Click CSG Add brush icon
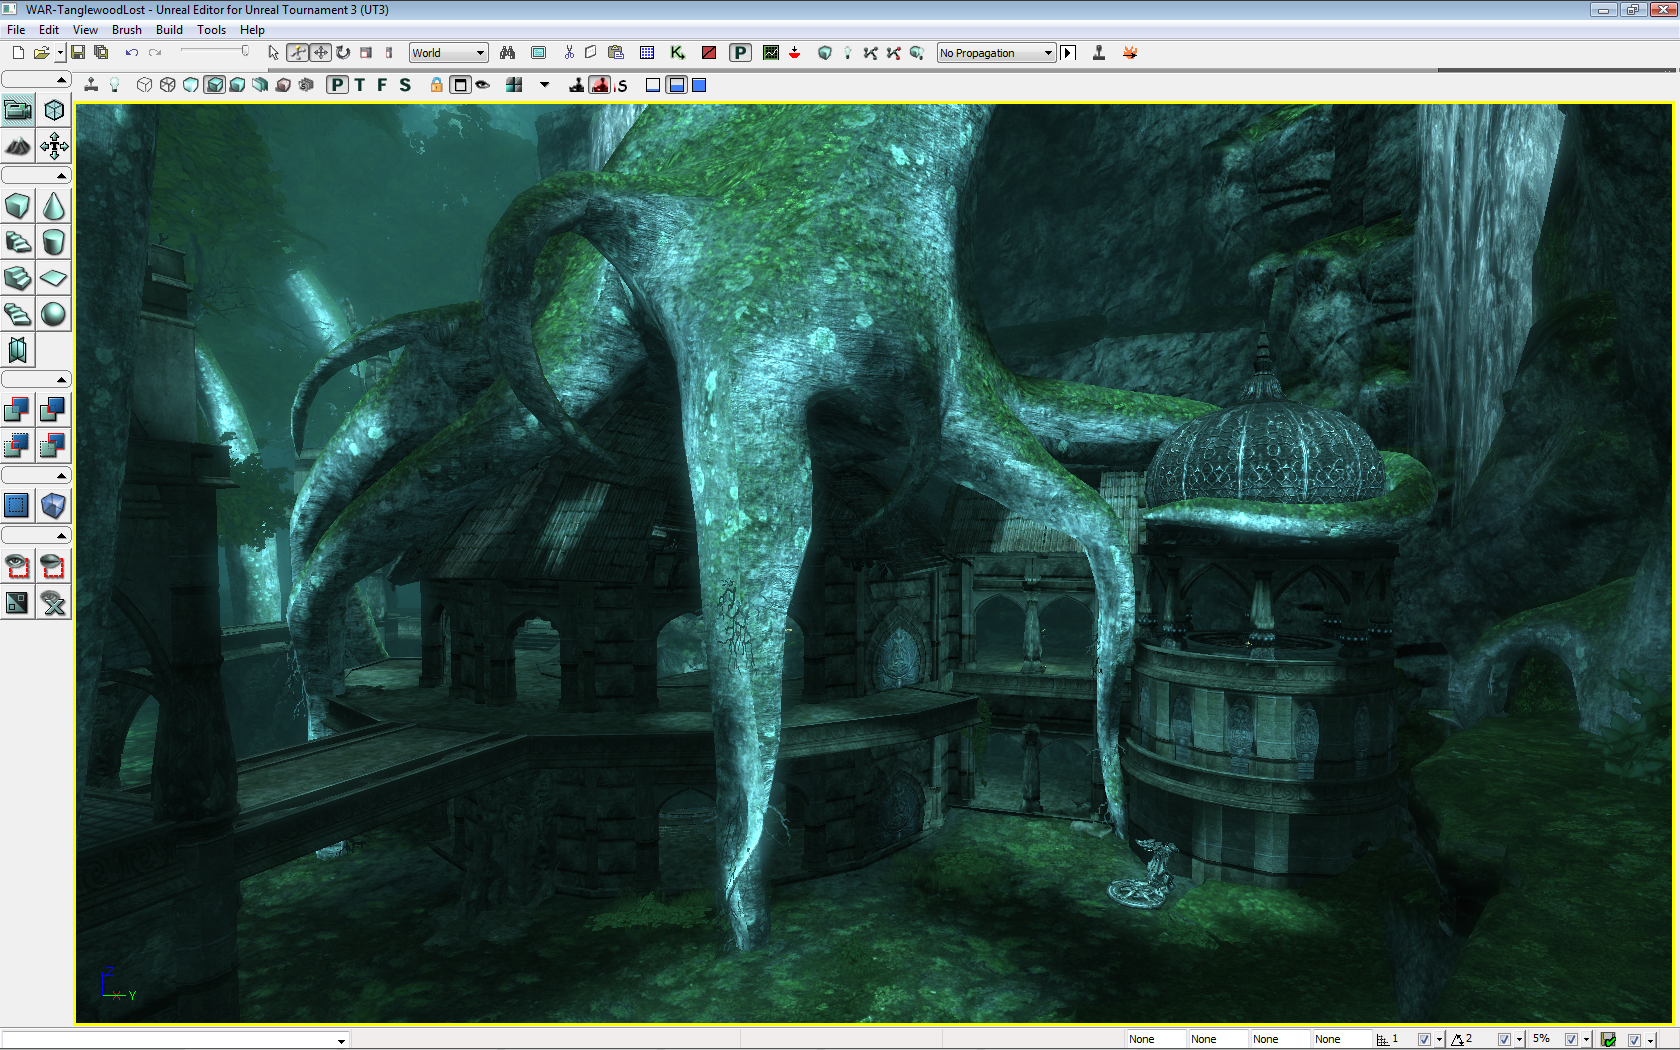This screenshot has height=1050, width=1680. (18, 409)
